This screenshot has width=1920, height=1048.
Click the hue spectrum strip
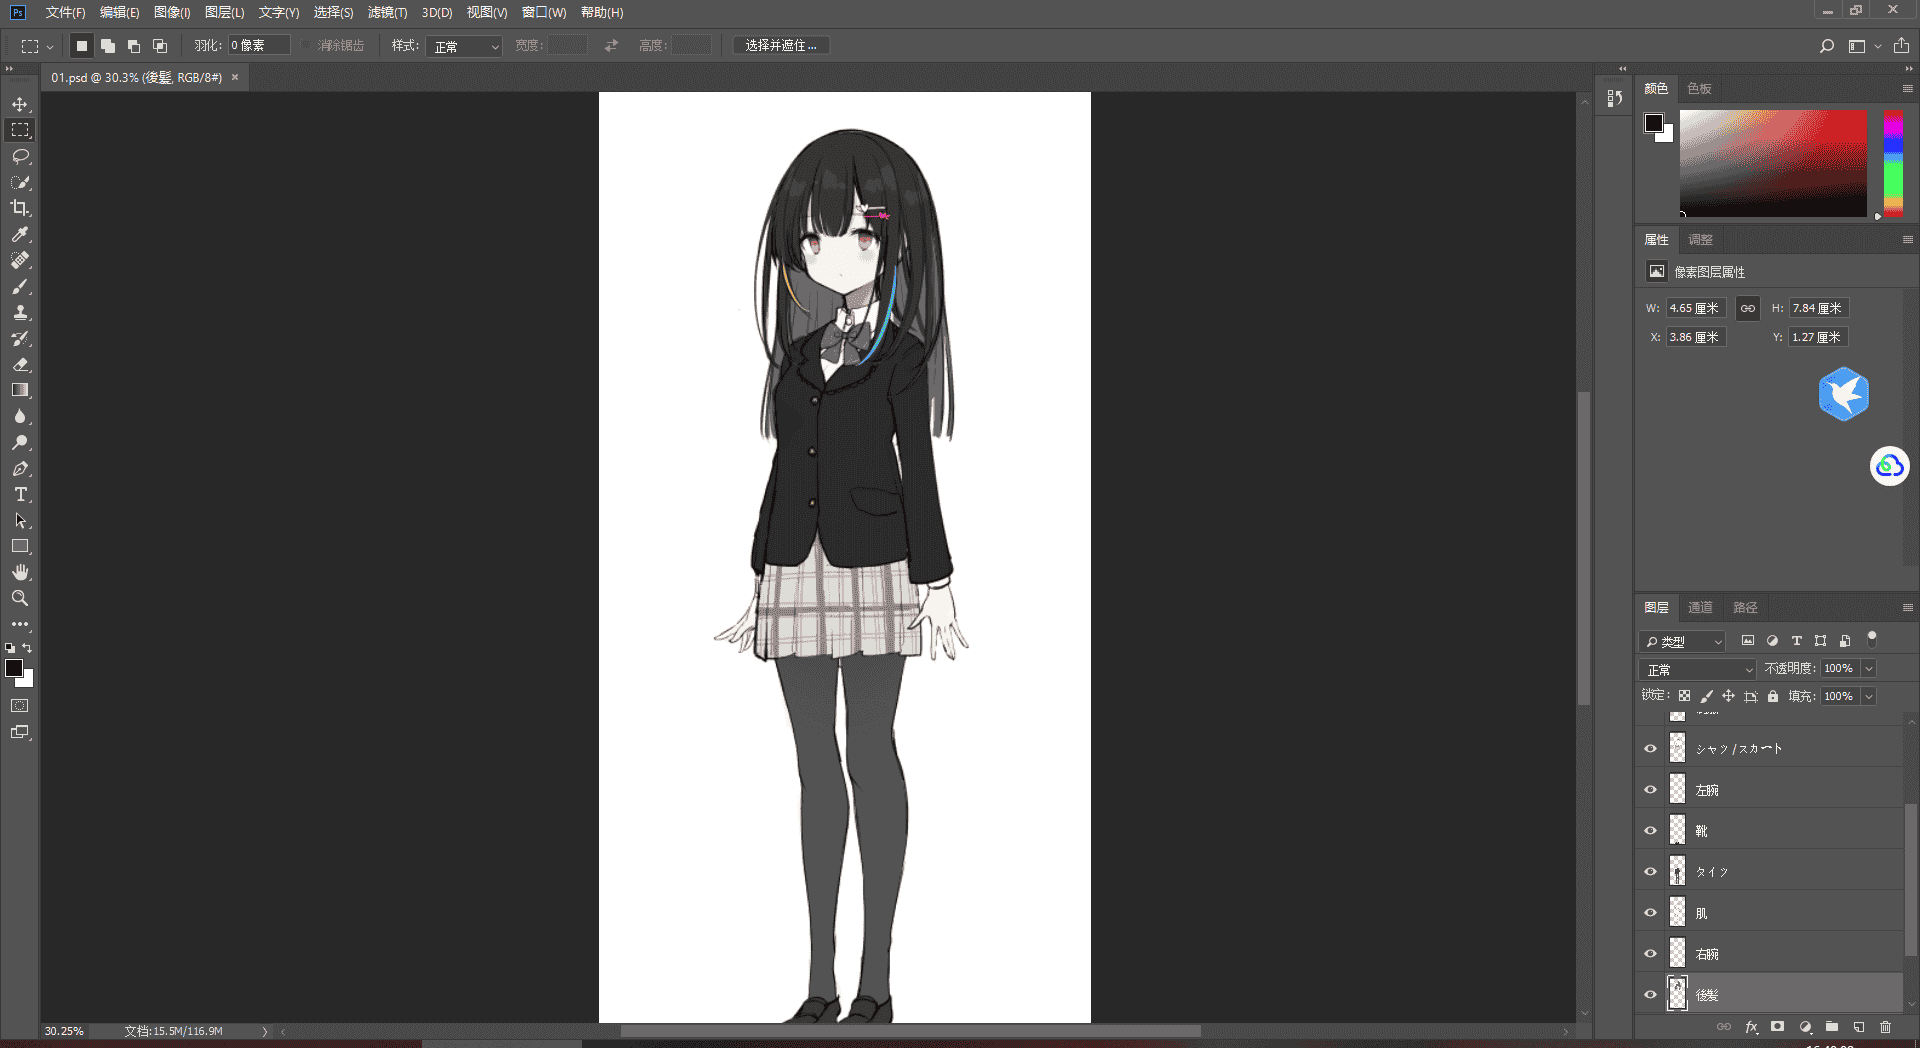(x=1893, y=163)
